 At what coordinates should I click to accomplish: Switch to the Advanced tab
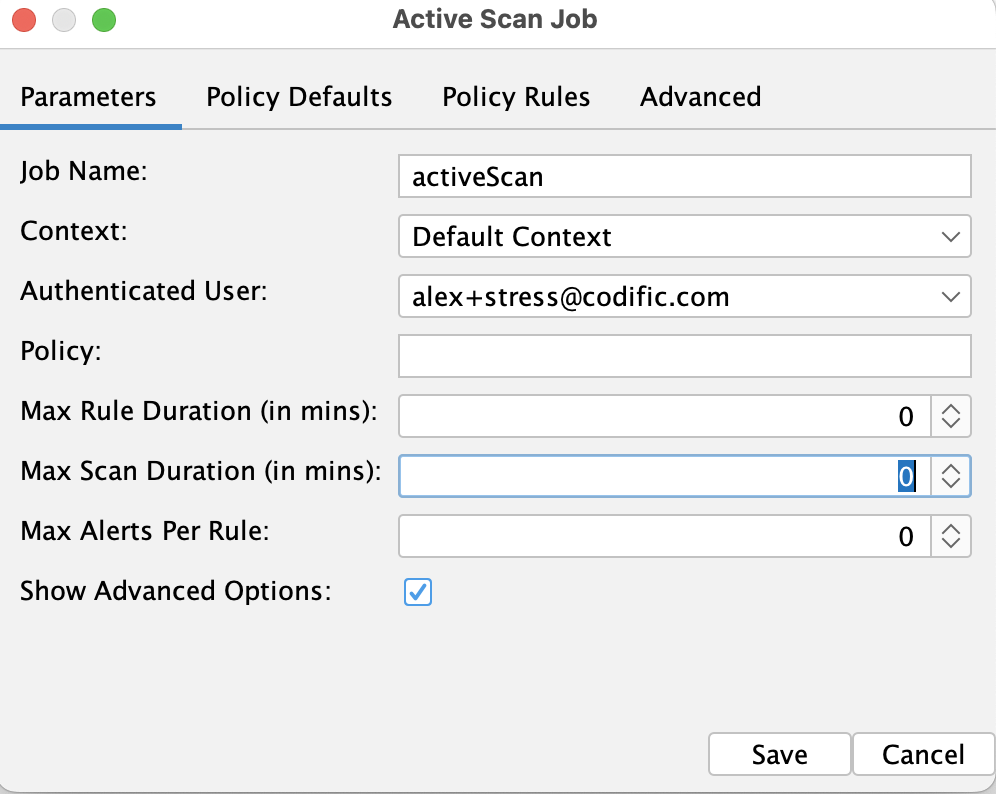point(699,97)
